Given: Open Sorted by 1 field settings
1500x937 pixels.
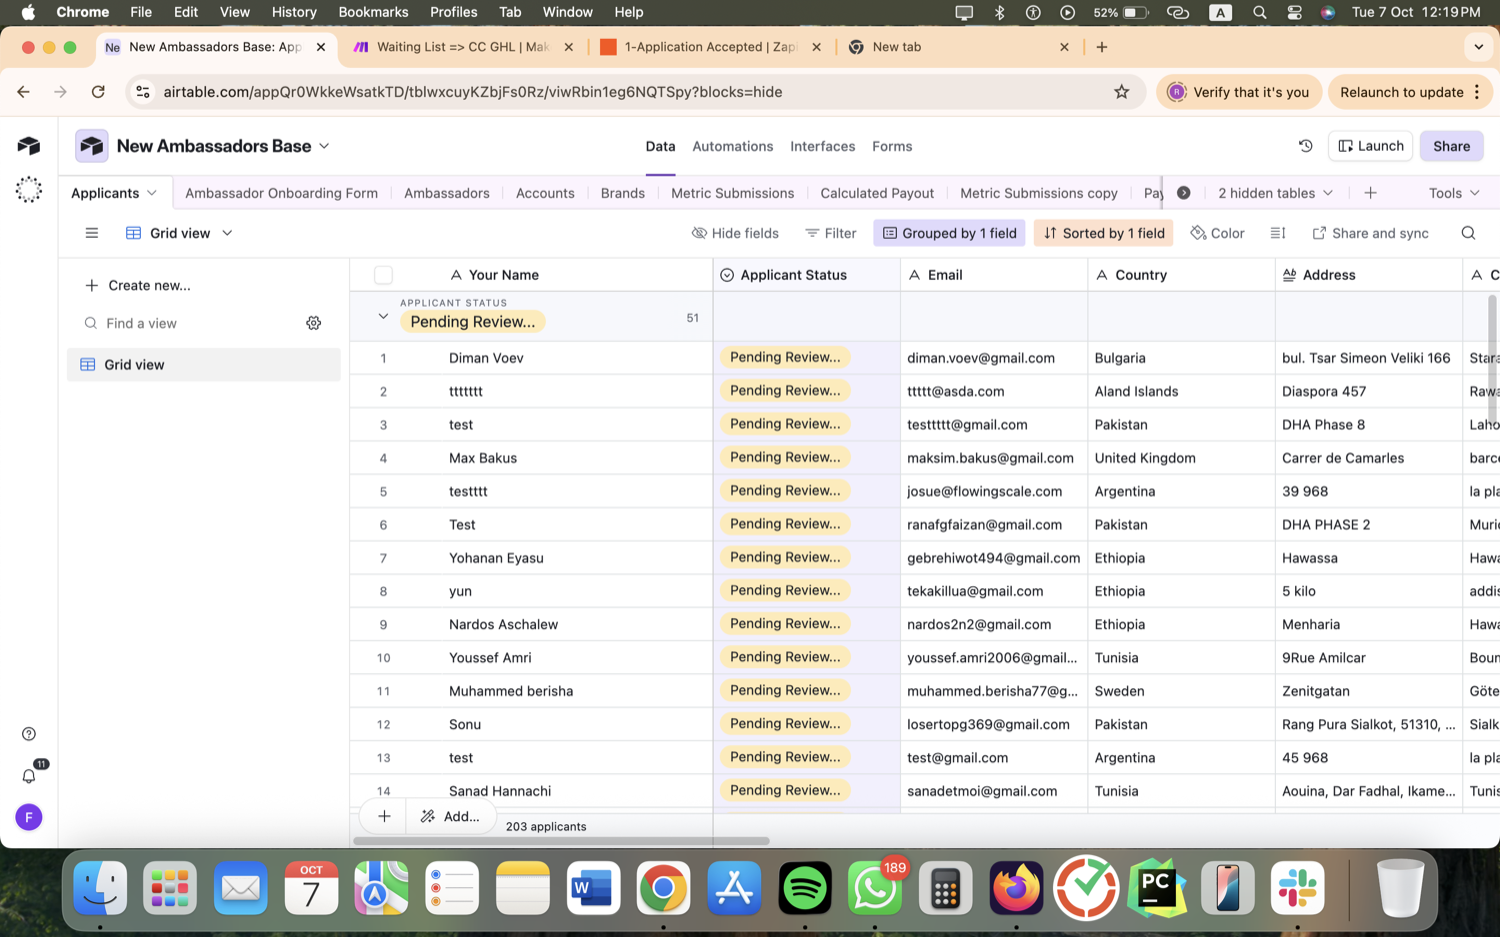Looking at the screenshot, I should click(x=1103, y=233).
